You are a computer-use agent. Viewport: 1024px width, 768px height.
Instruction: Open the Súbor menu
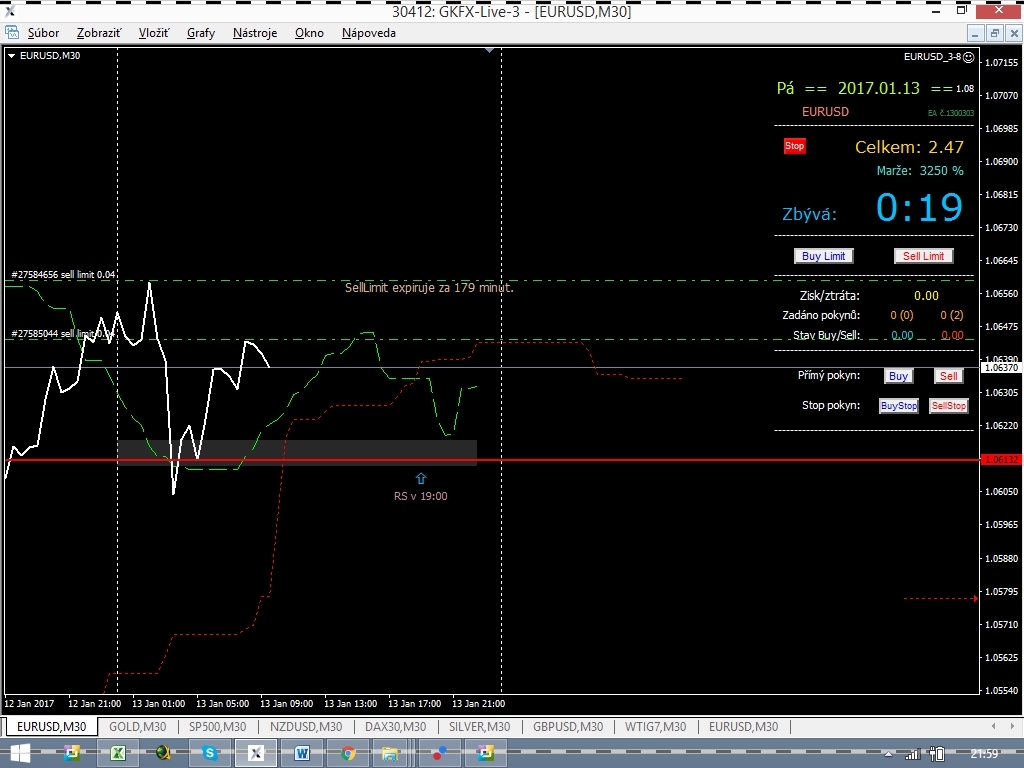tap(43, 33)
